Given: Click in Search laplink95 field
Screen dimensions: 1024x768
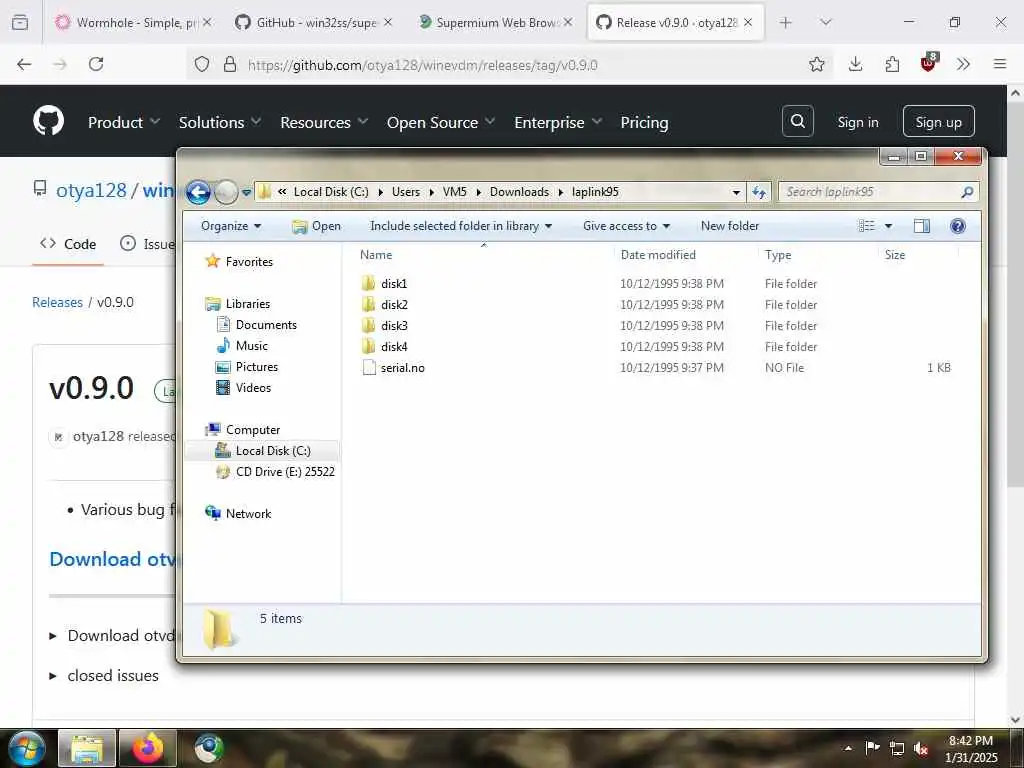Looking at the screenshot, I should point(871,192).
